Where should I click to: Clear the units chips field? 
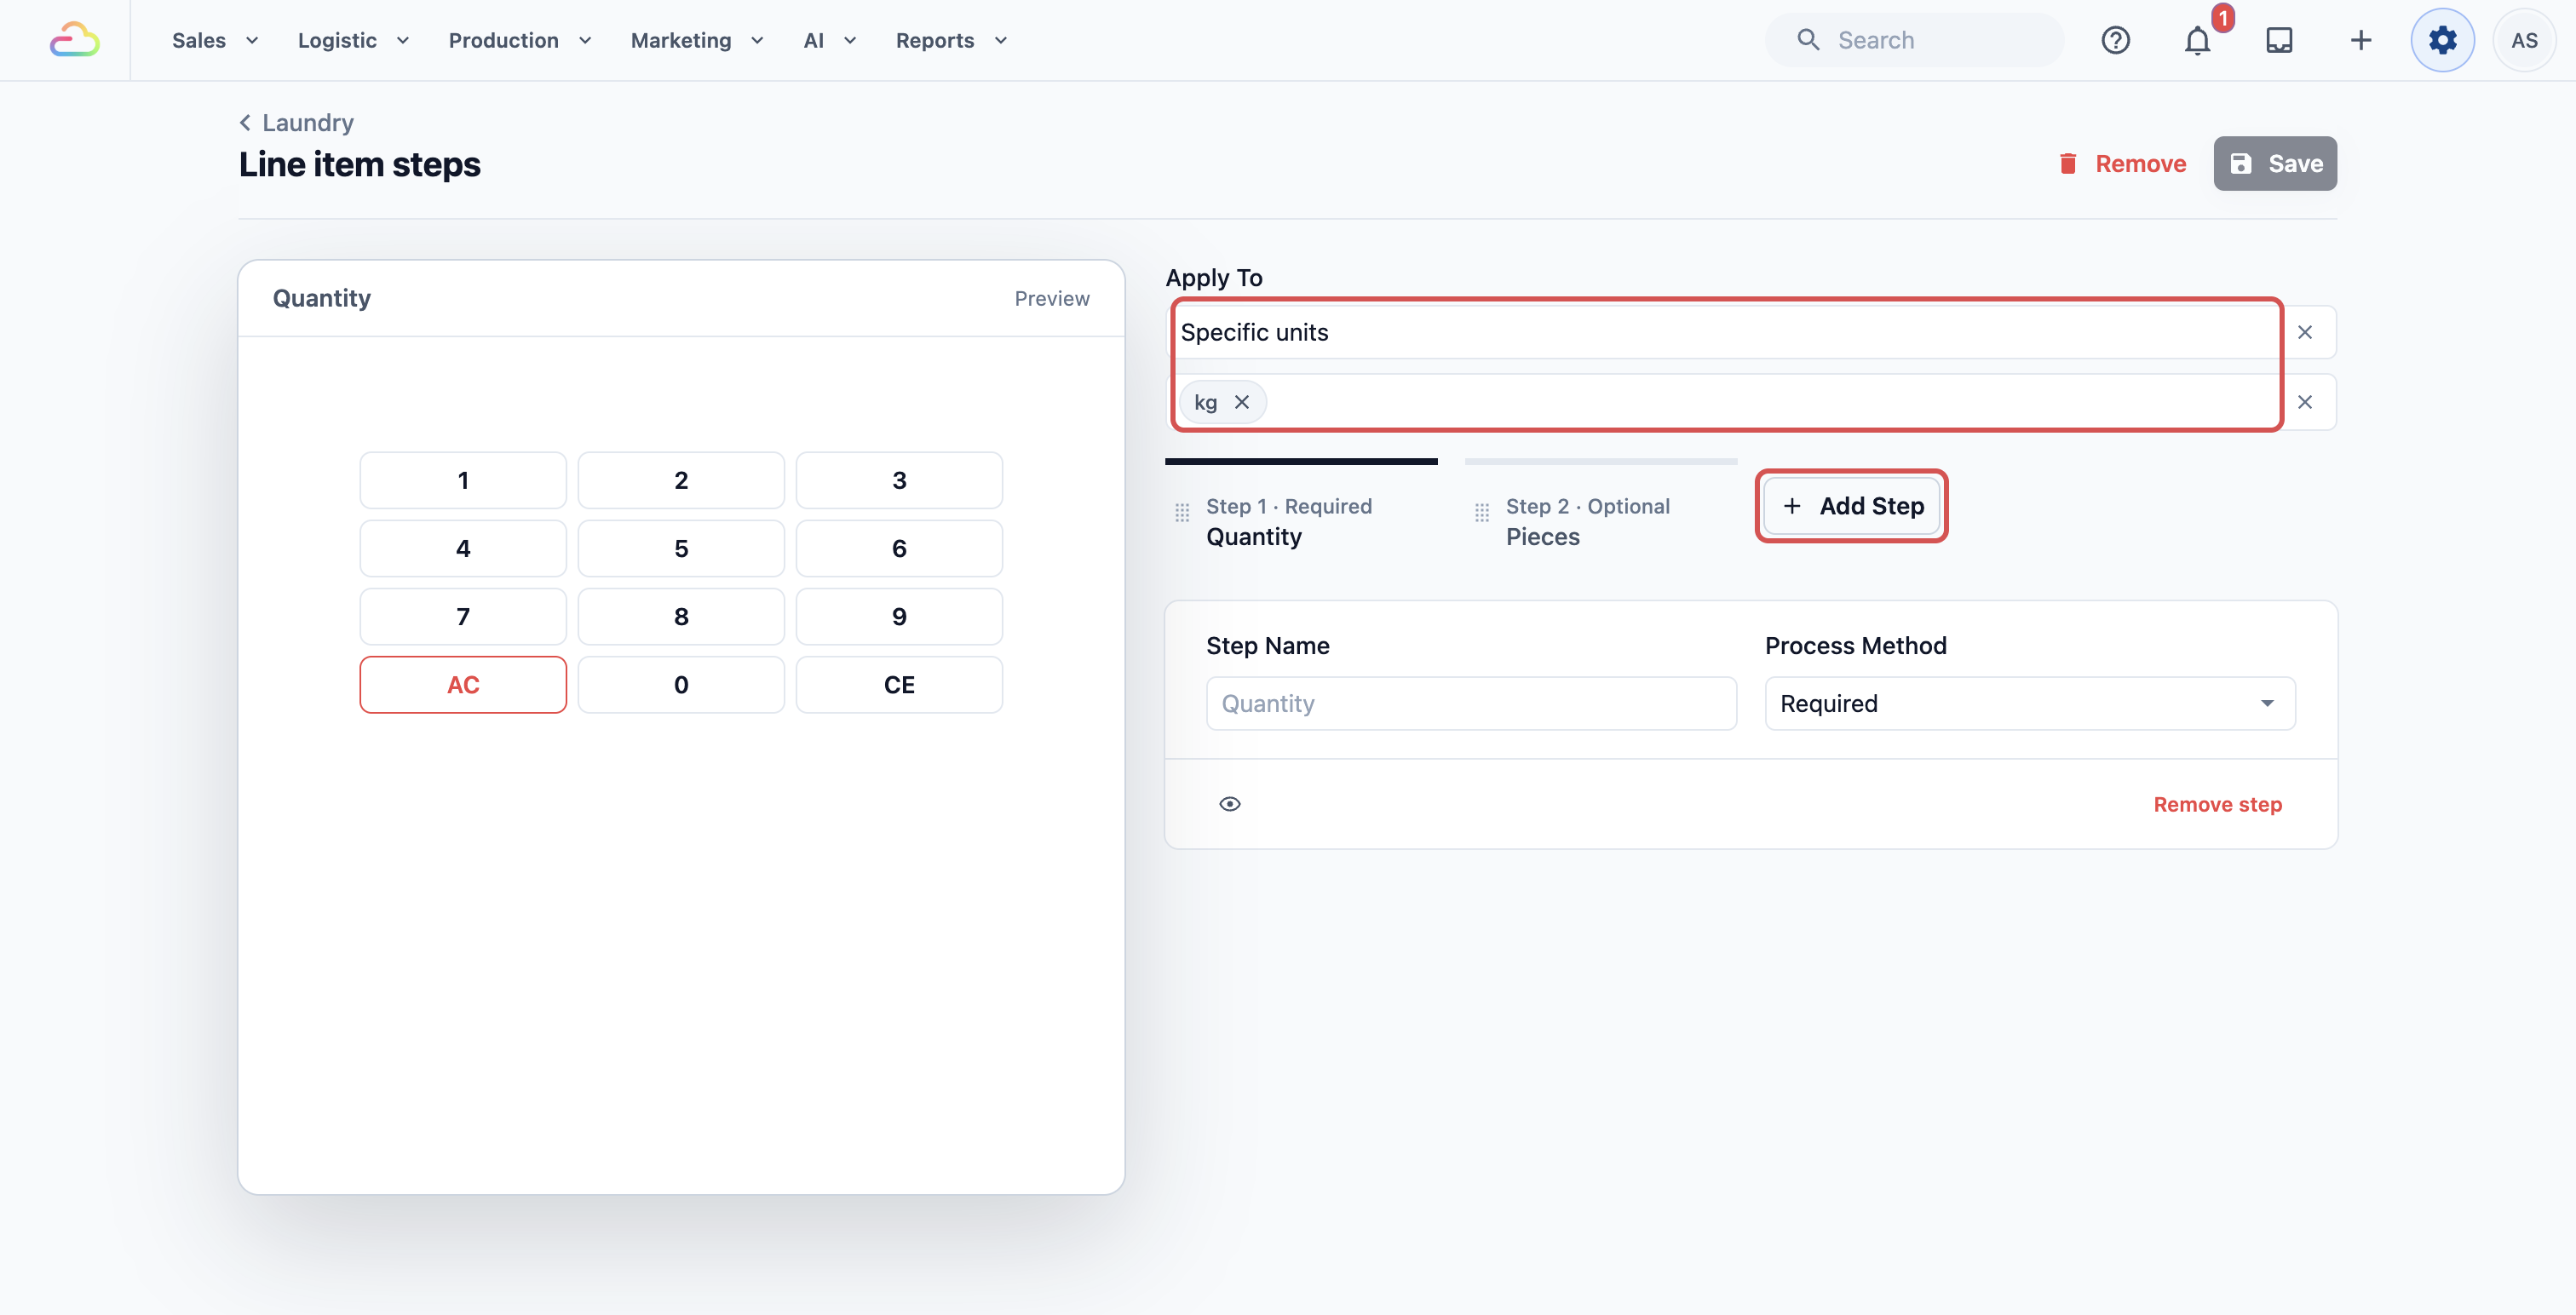[x=2304, y=402]
